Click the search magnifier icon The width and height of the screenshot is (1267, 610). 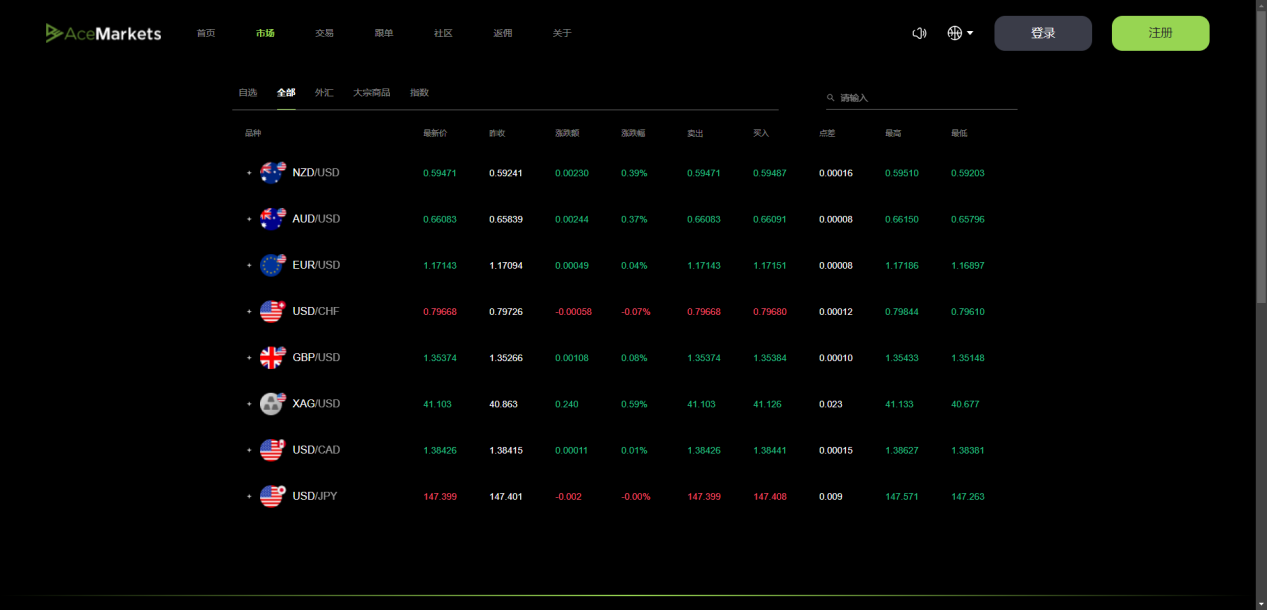coord(830,97)
